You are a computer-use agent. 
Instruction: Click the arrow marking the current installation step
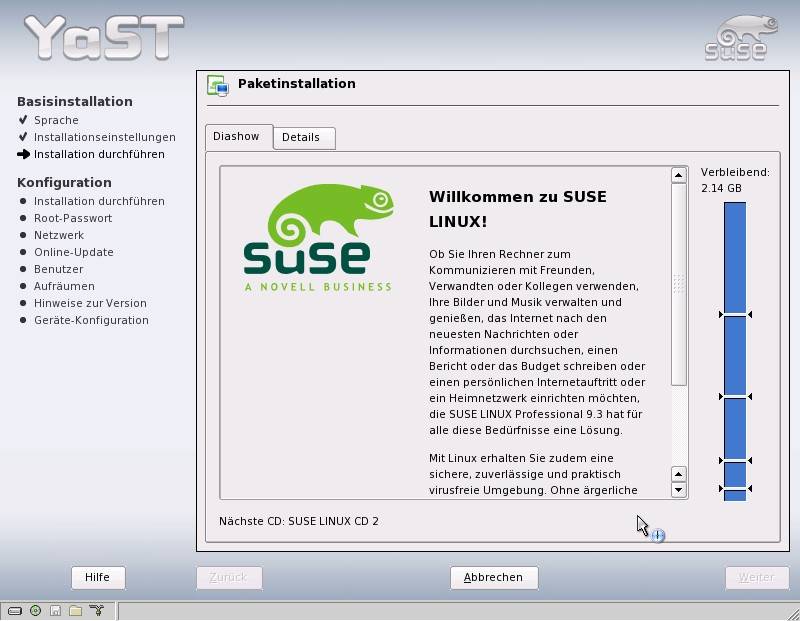23,154
